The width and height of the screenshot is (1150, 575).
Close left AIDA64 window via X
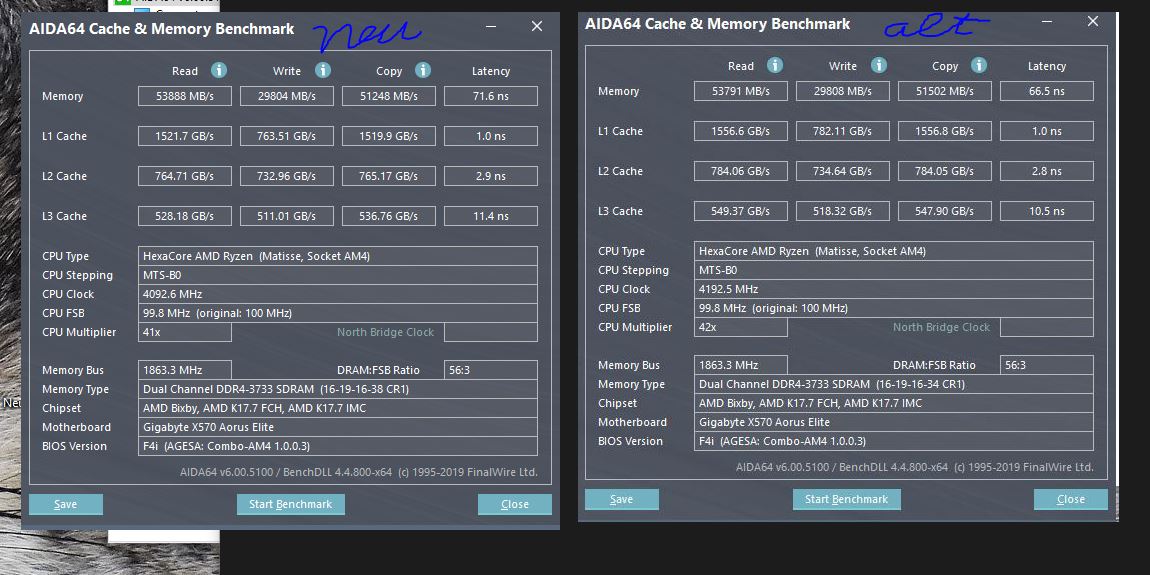point(537,26)
